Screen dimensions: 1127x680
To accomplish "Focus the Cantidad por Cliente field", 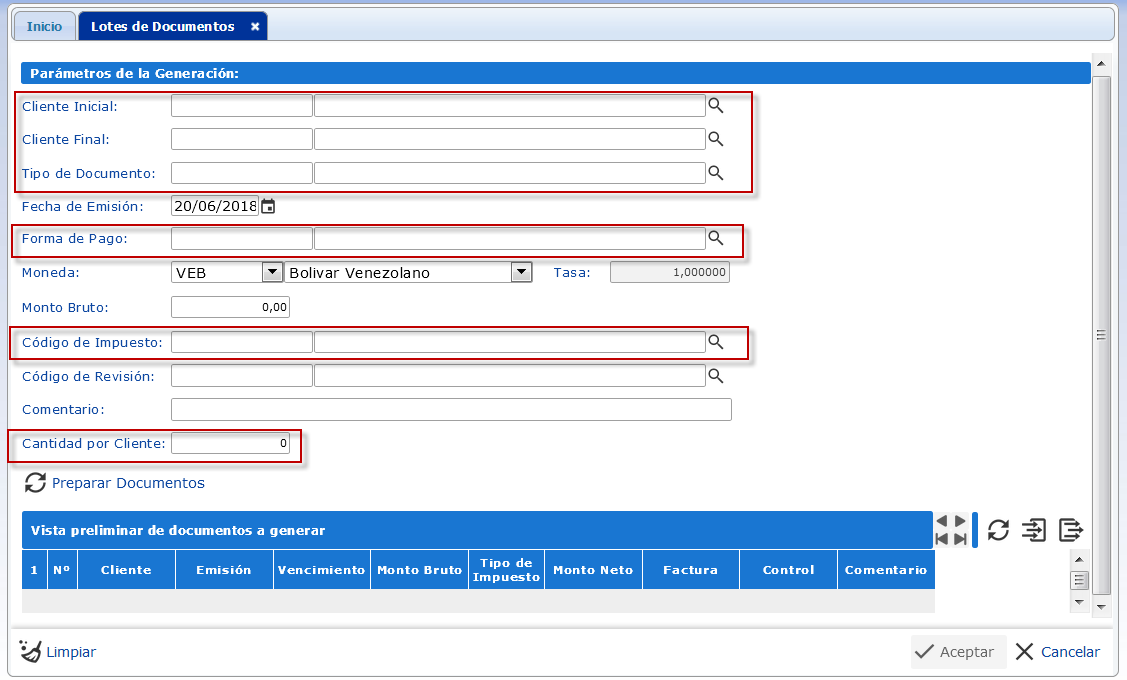I will (x=230, y=443).
